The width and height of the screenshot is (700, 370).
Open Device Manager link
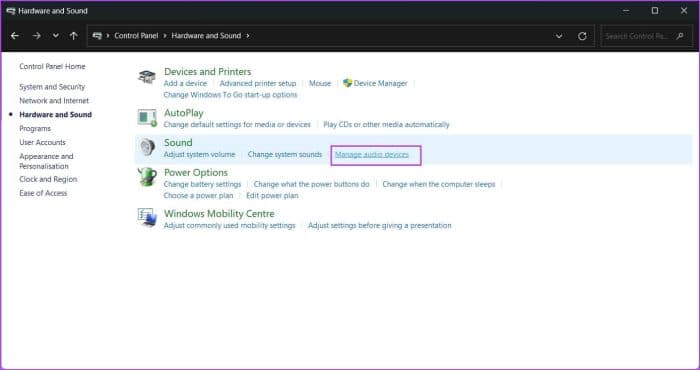pyautogui.click(x=380, y=83)
